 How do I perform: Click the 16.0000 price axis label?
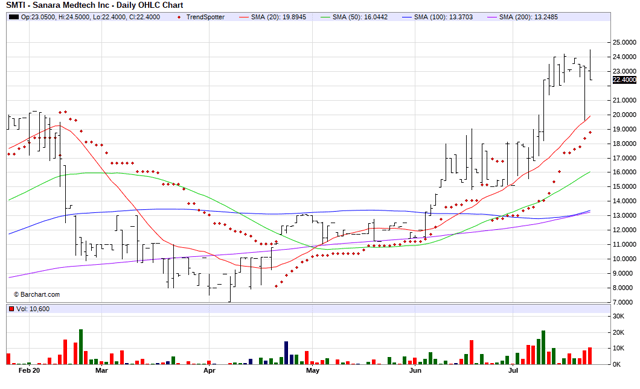pos(624,172)
